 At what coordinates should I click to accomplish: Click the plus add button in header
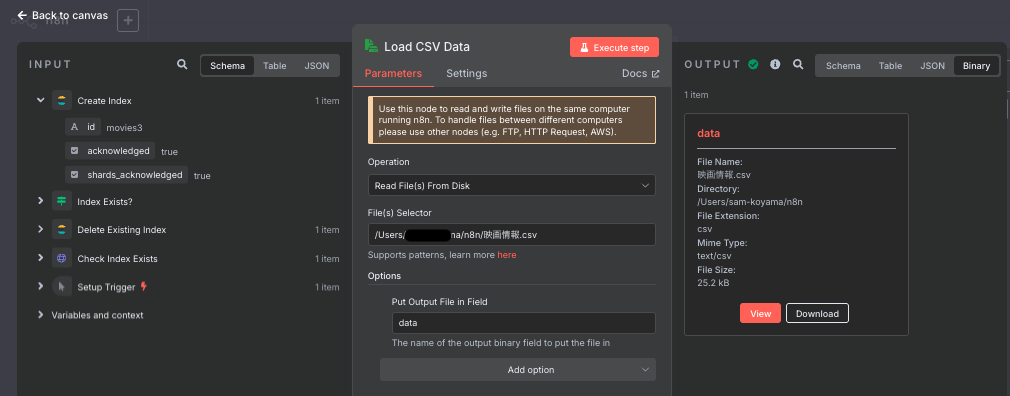coord(128,21)
